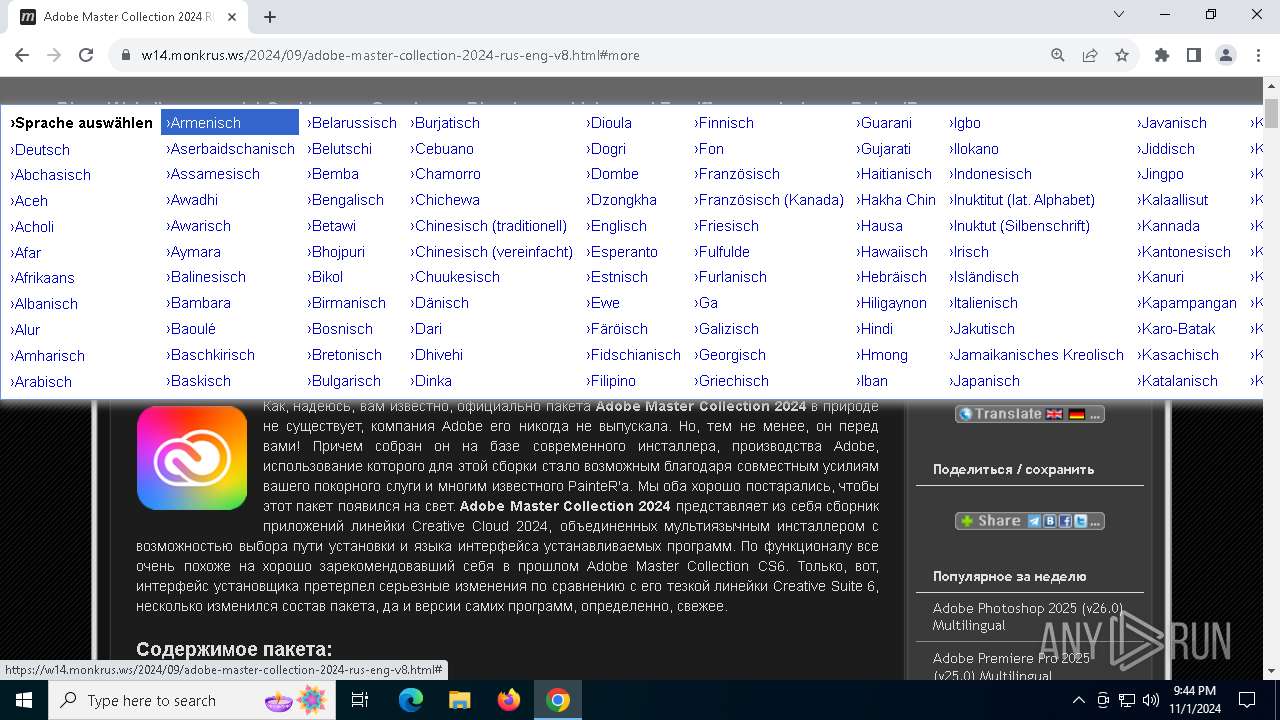
Task: Select Japanisch from the languages
Action: [984, 381]
